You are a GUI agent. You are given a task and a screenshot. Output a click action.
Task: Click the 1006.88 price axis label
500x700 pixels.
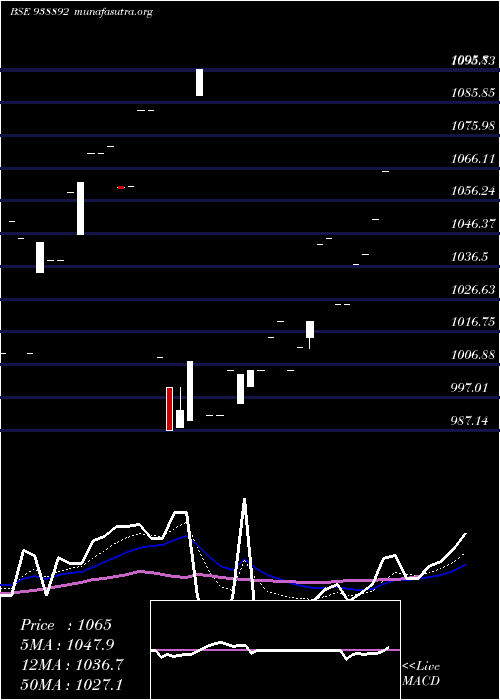[x=473, y=355]
